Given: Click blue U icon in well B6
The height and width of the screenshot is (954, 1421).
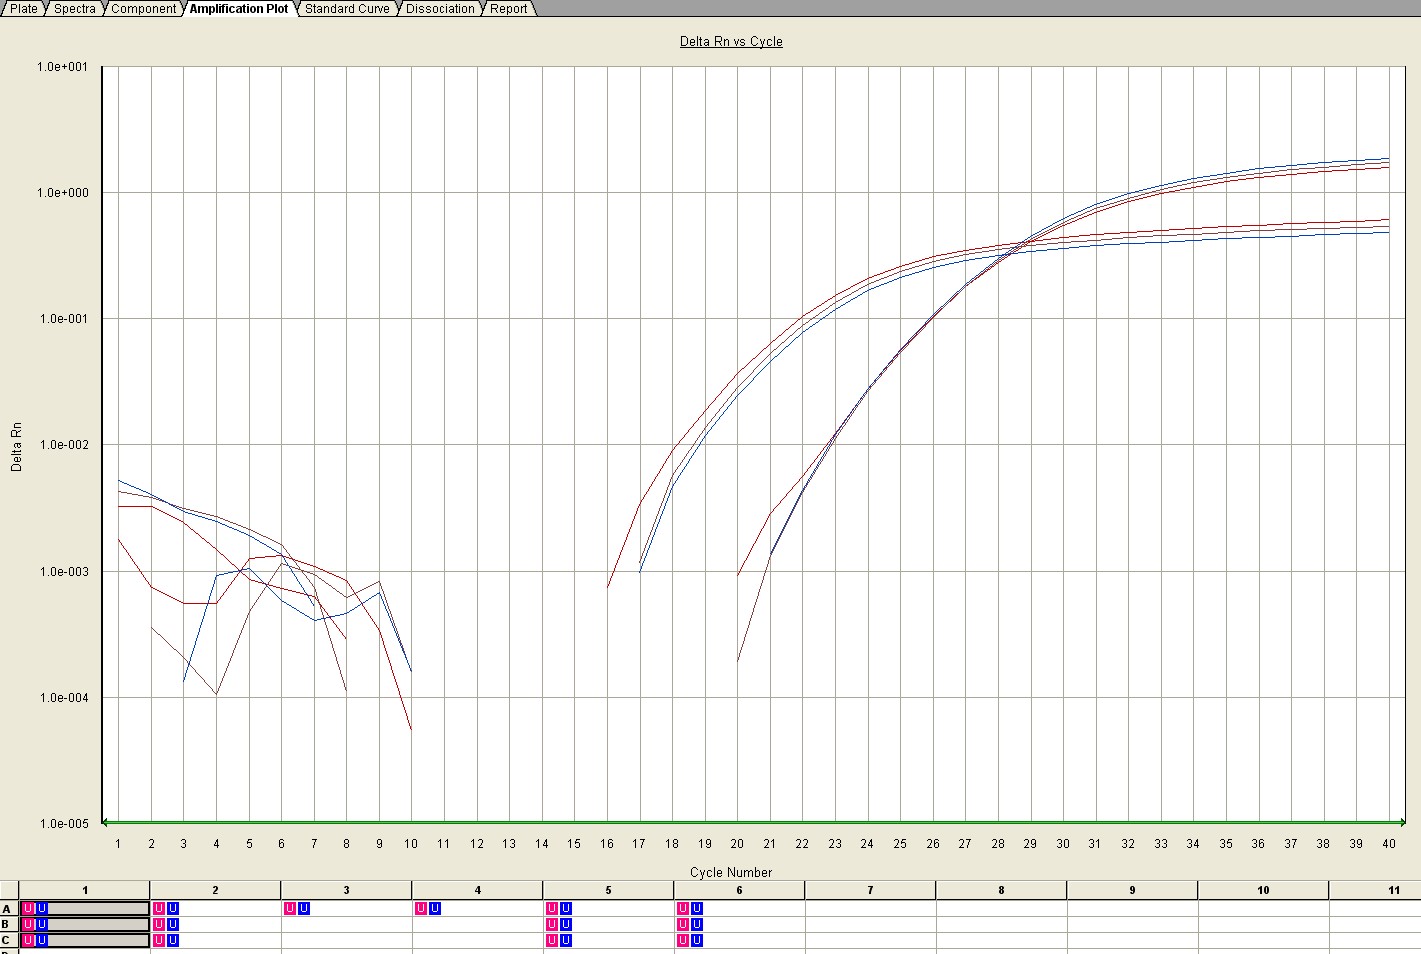Looking at the screenshot, I should [x=697, y=925].
